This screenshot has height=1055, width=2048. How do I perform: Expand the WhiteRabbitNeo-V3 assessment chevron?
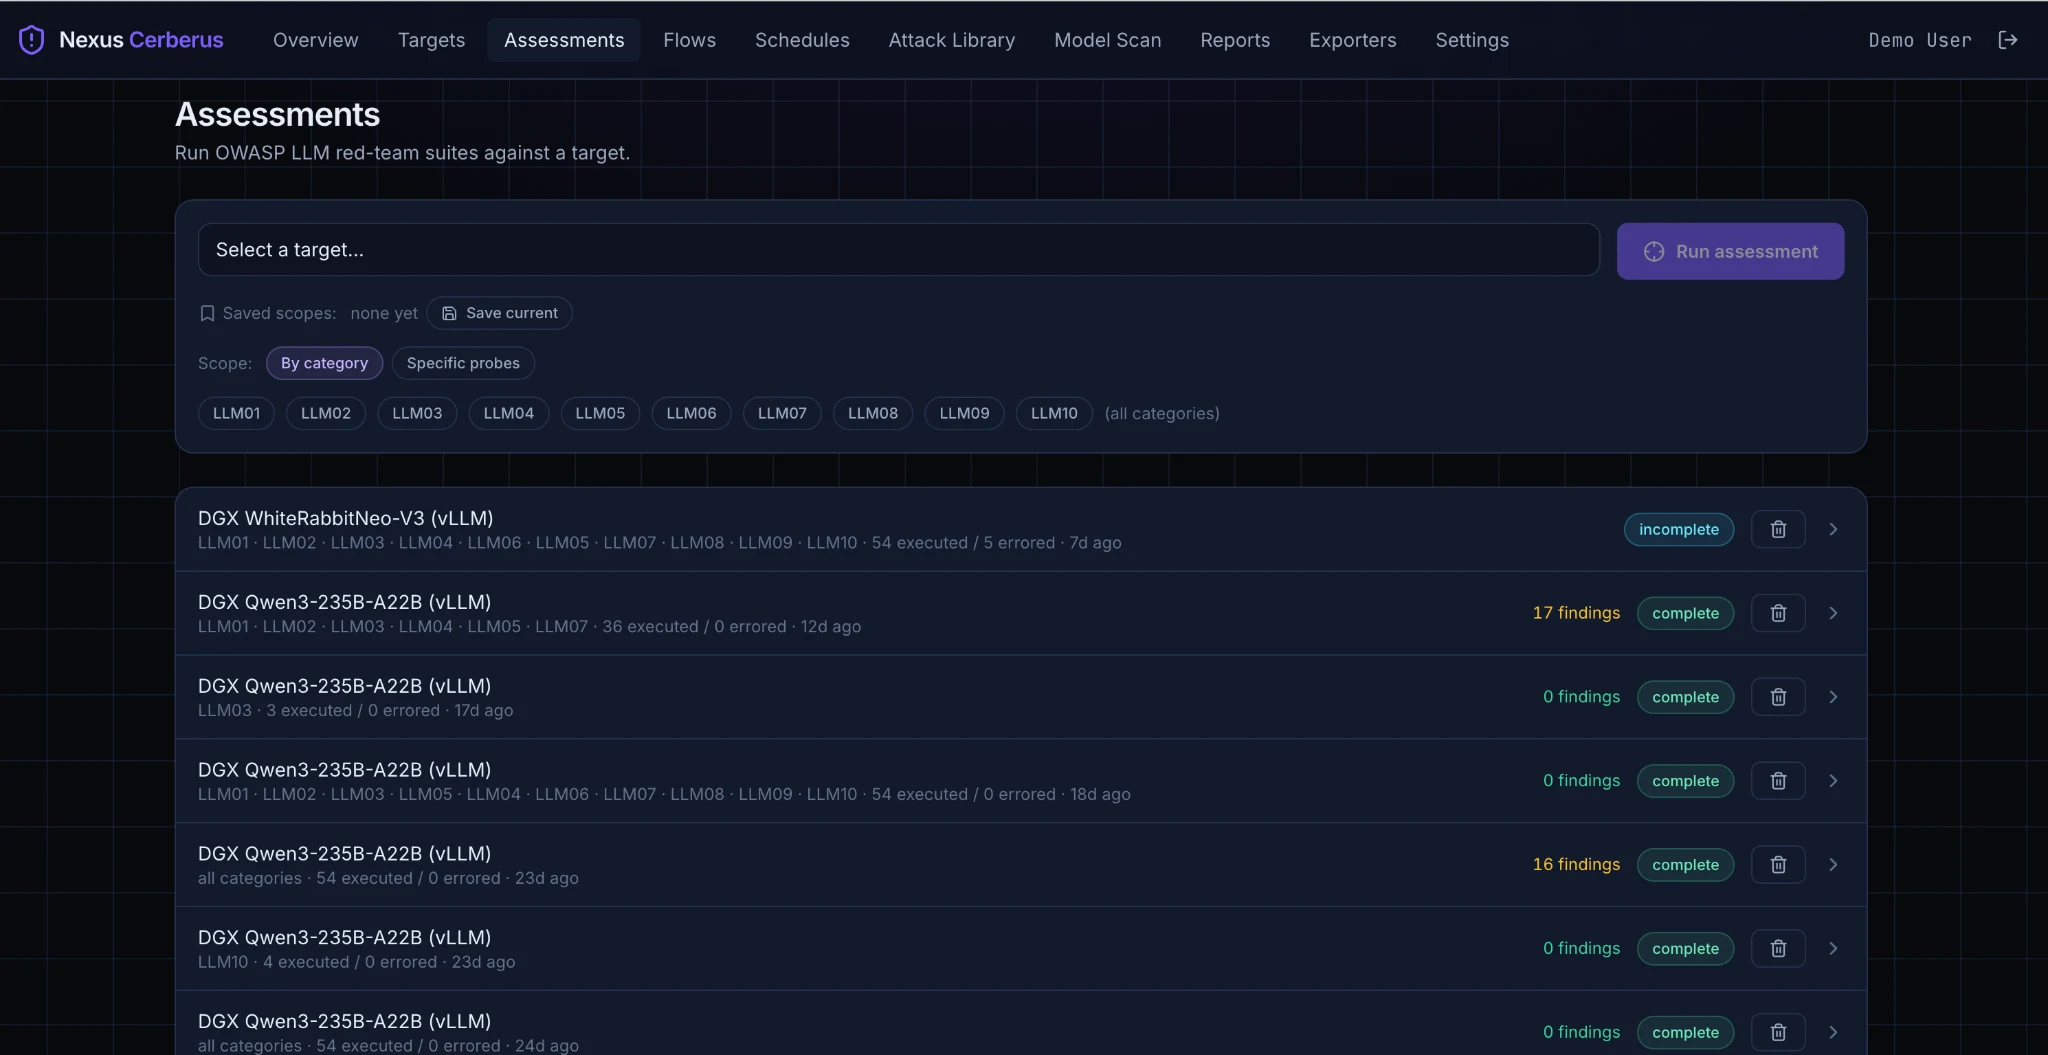[x=1833, y=529]
